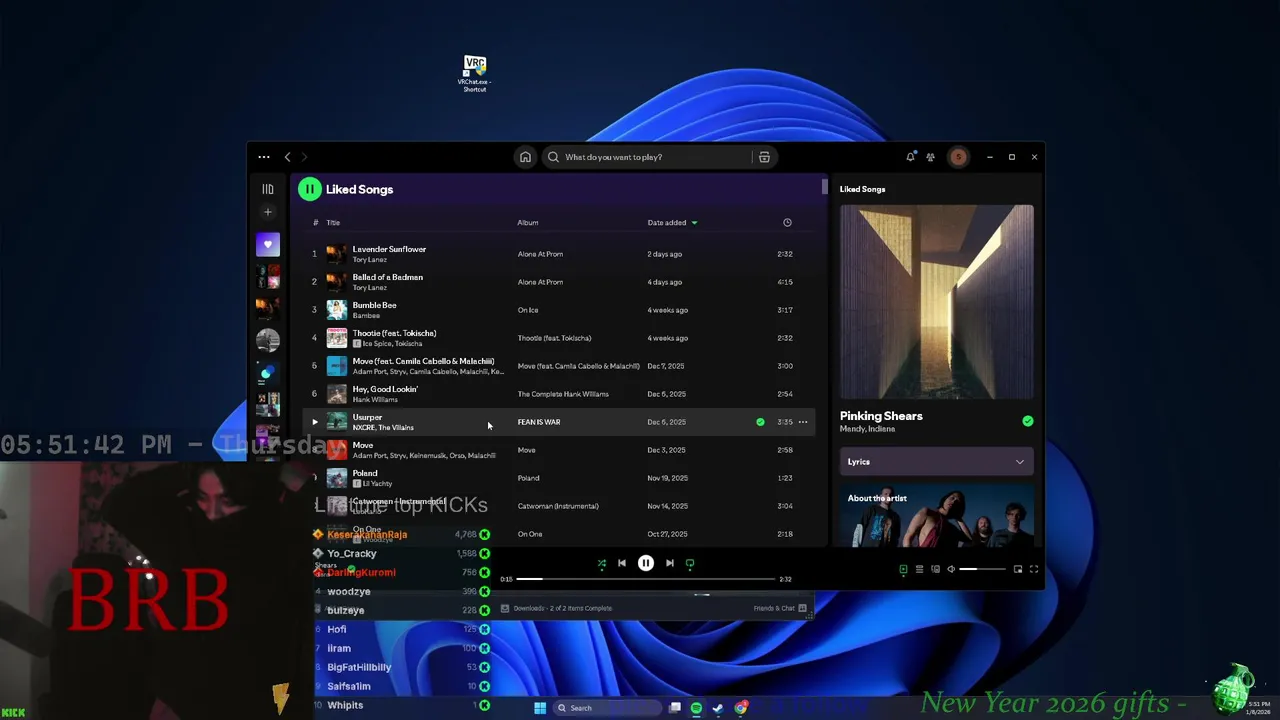
Task: Sort by Date added column header
Action: pyautogui.click(x=672, y=222)
